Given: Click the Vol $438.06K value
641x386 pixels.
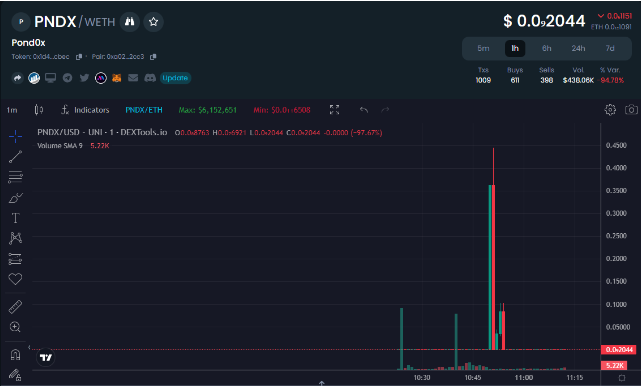Looking at the screenshot, I should click(x=578, y=80).
